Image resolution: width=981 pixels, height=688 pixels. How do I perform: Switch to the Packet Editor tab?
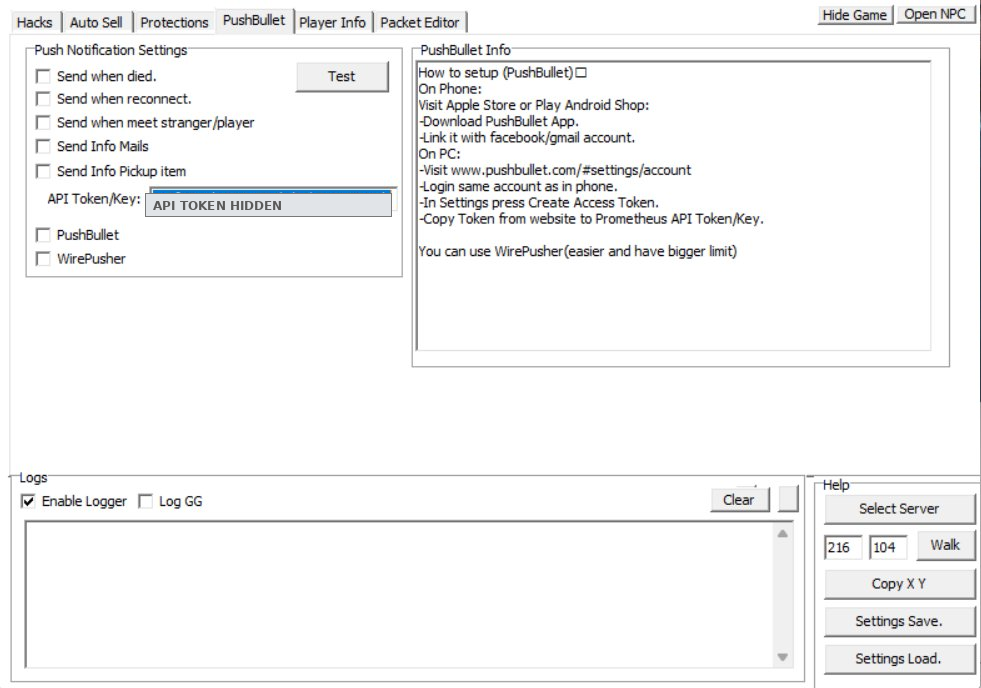(420, 23)
